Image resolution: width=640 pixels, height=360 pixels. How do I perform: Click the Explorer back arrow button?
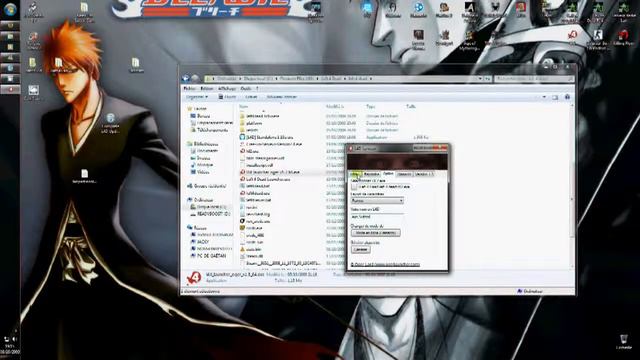pos(186,78)
